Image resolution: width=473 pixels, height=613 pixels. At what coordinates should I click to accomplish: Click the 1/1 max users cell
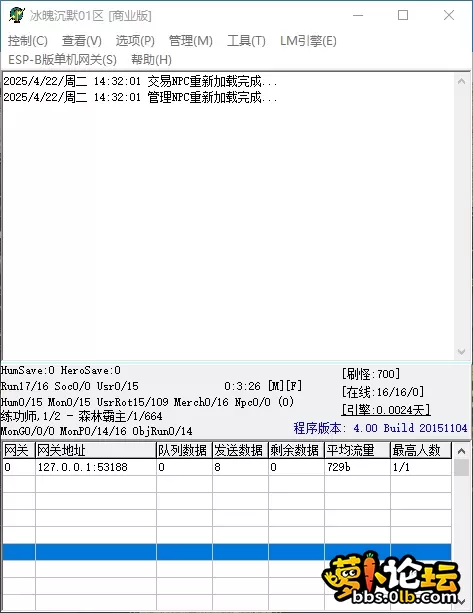421,467
